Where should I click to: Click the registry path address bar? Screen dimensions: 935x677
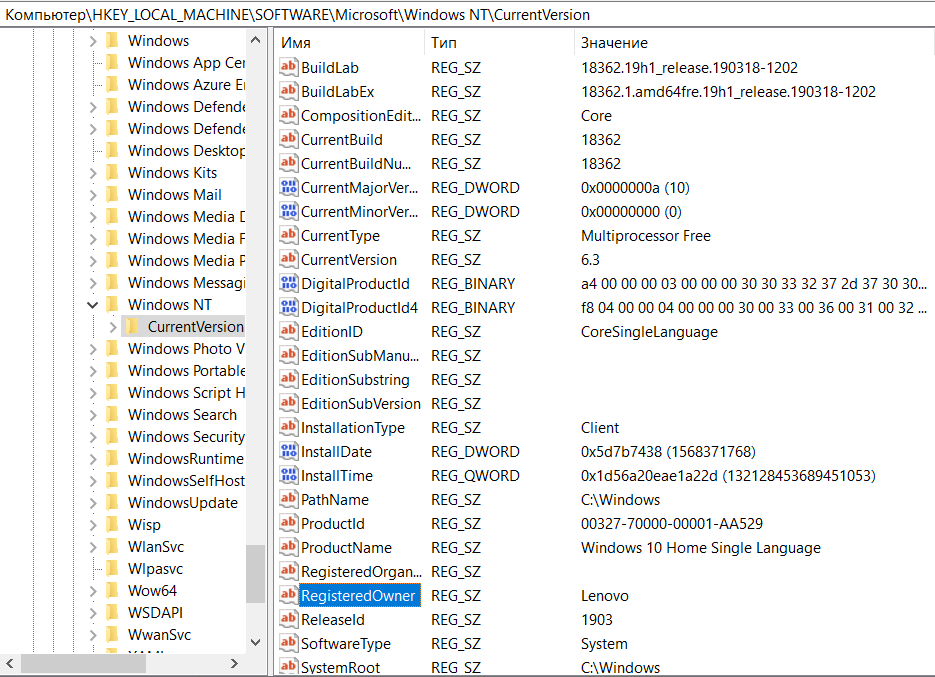(x=468, y=14)
